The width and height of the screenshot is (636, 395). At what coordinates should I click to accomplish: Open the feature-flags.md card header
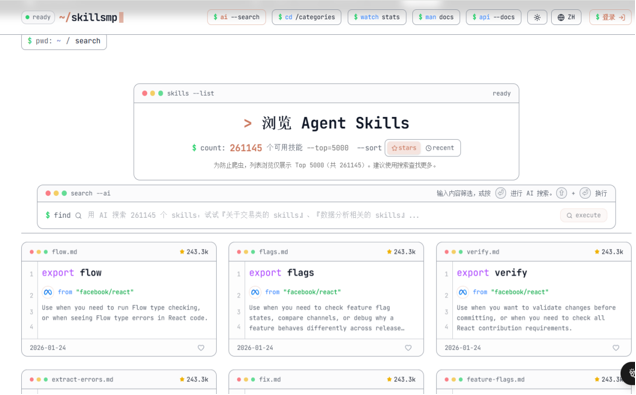(534, 380)
